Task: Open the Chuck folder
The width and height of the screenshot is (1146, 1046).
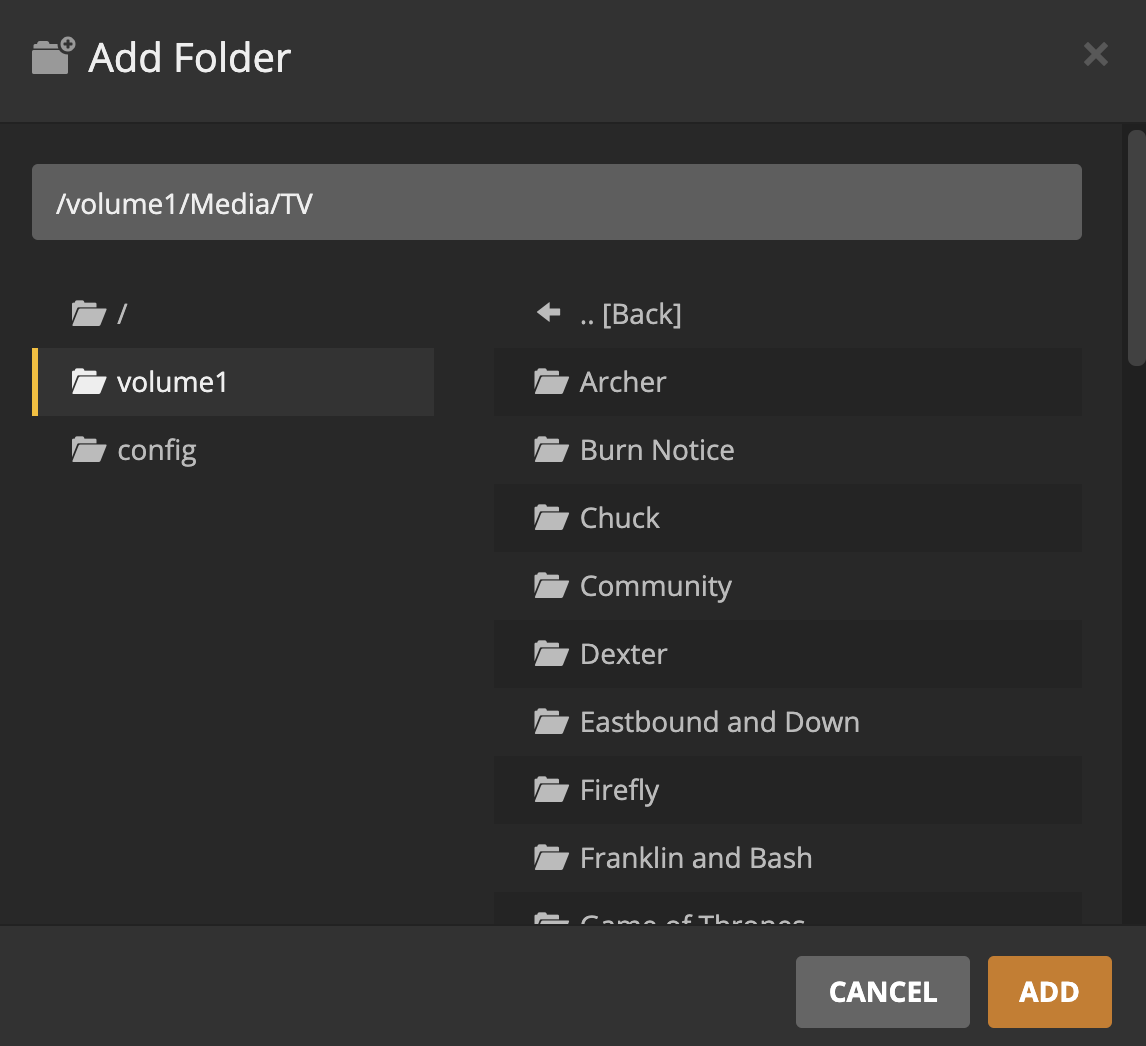Action: (788, 518)
